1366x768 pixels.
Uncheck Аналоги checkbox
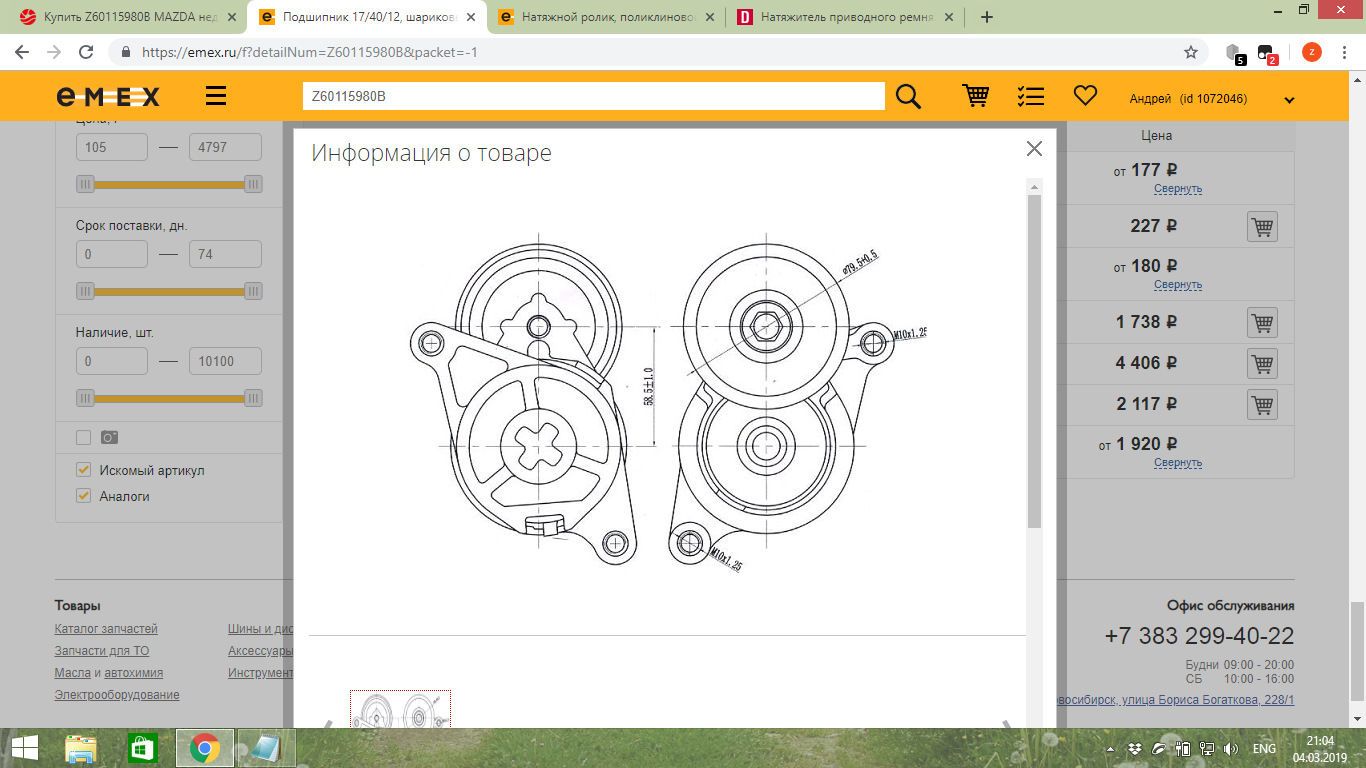click(x=83, y=496)
